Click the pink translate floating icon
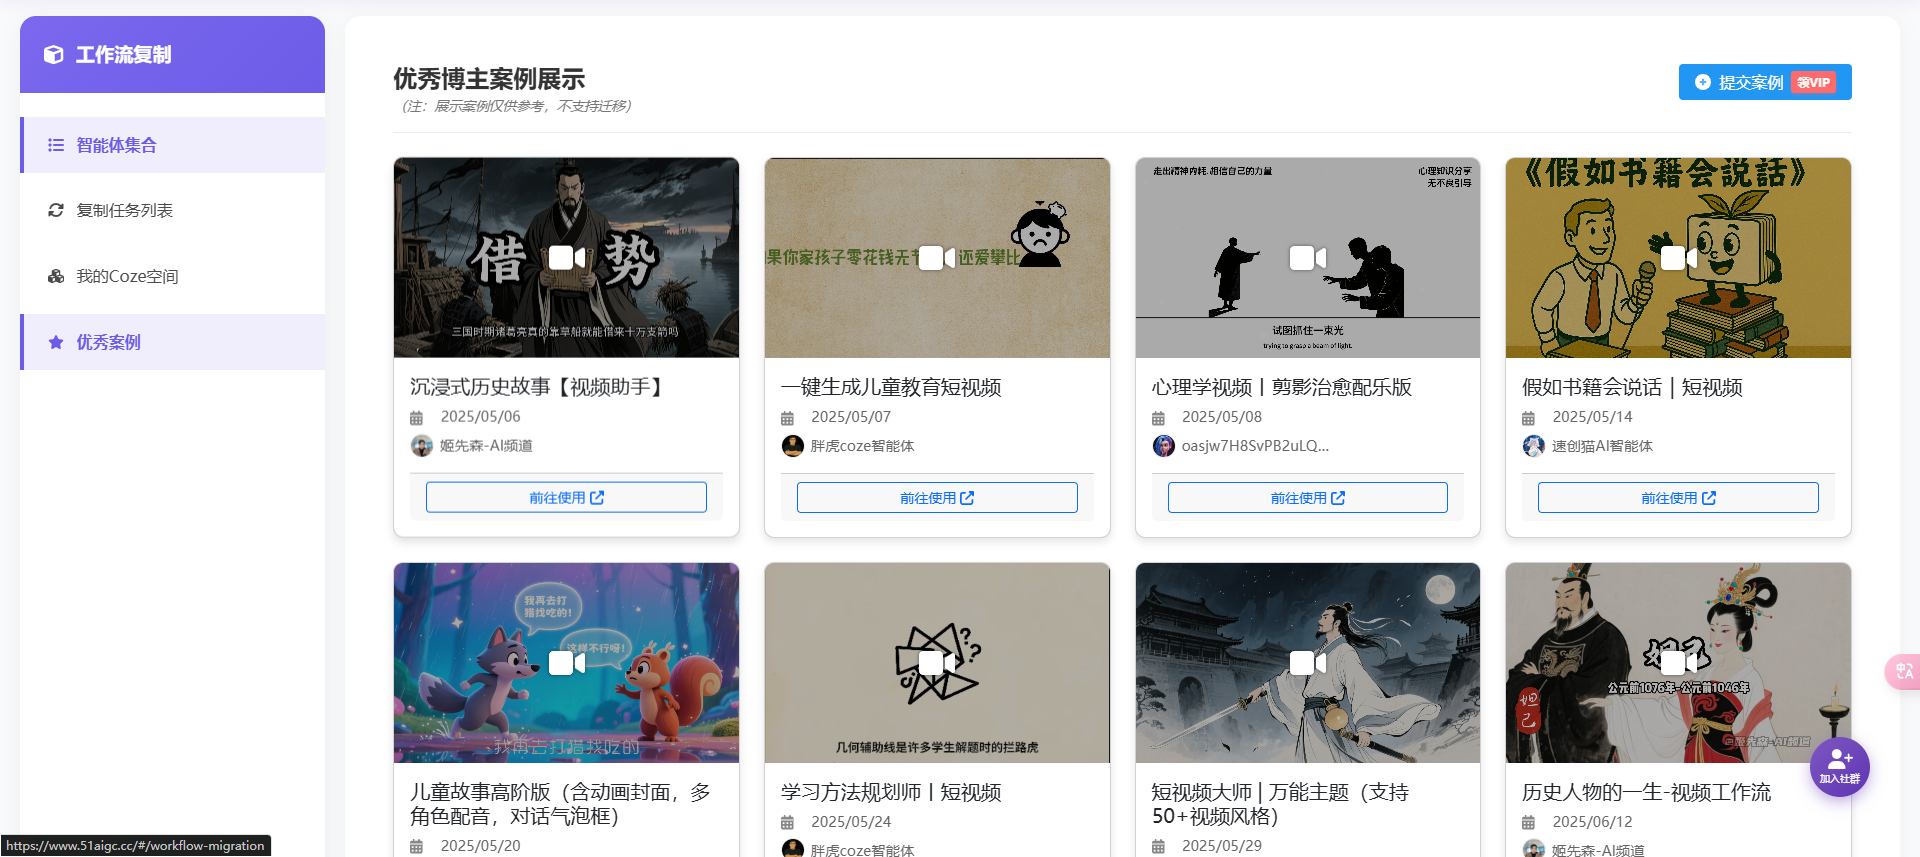The image size is (1920, 857). click(x=1903, y=671)
